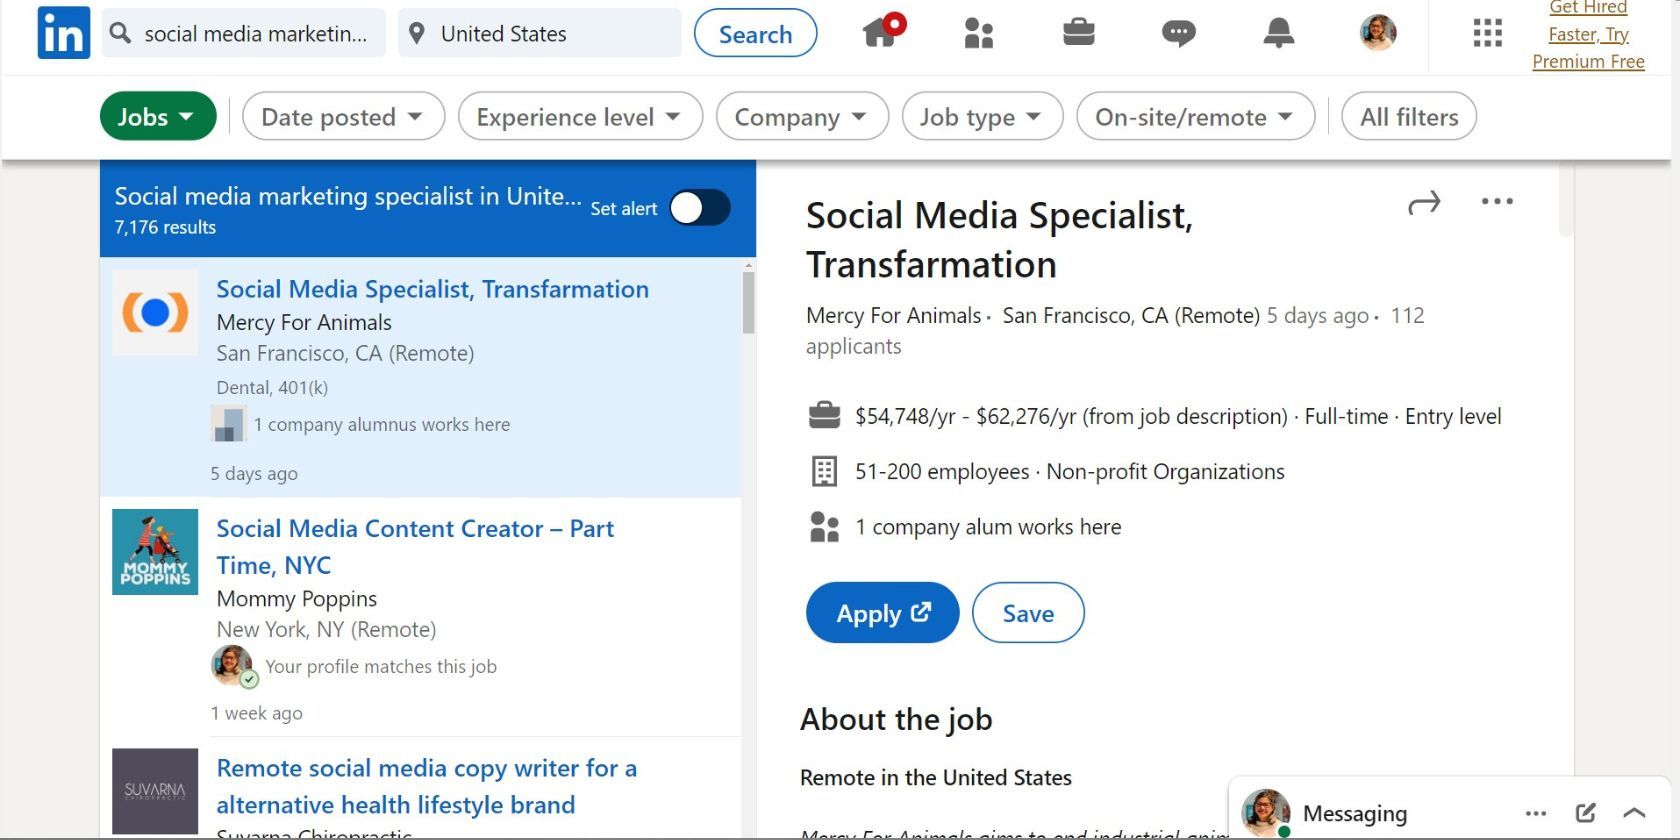The width and height of the screenshot is (1680, 840).
Task: Click the location pin icon
Action: (417, 34)
